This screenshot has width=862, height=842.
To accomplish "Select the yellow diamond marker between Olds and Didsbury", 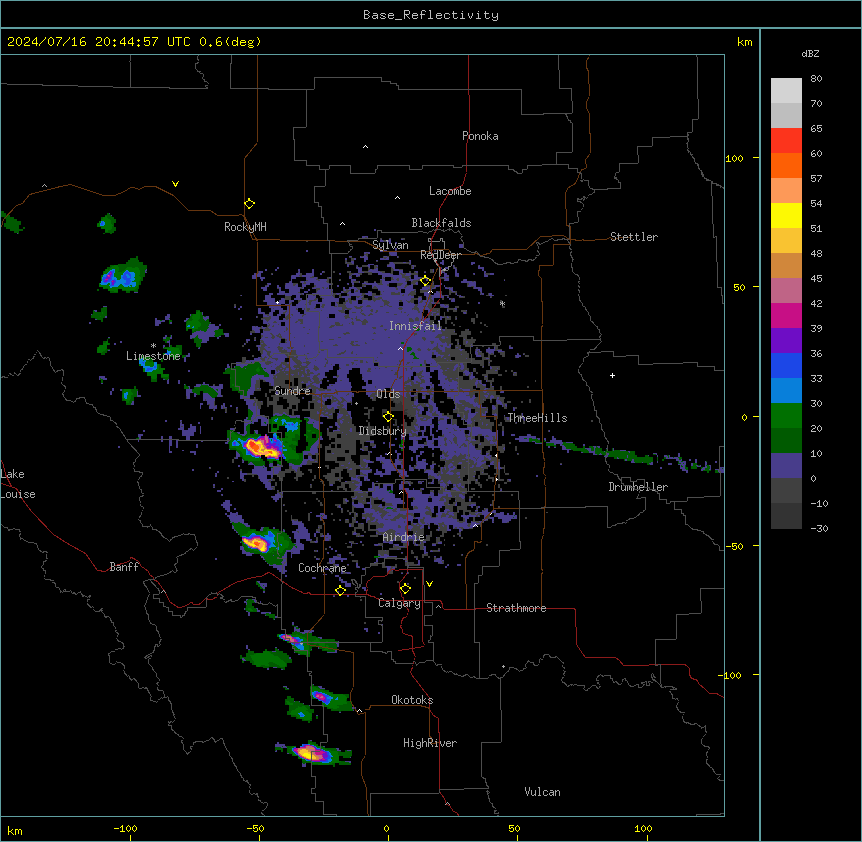I will point(388,416).
